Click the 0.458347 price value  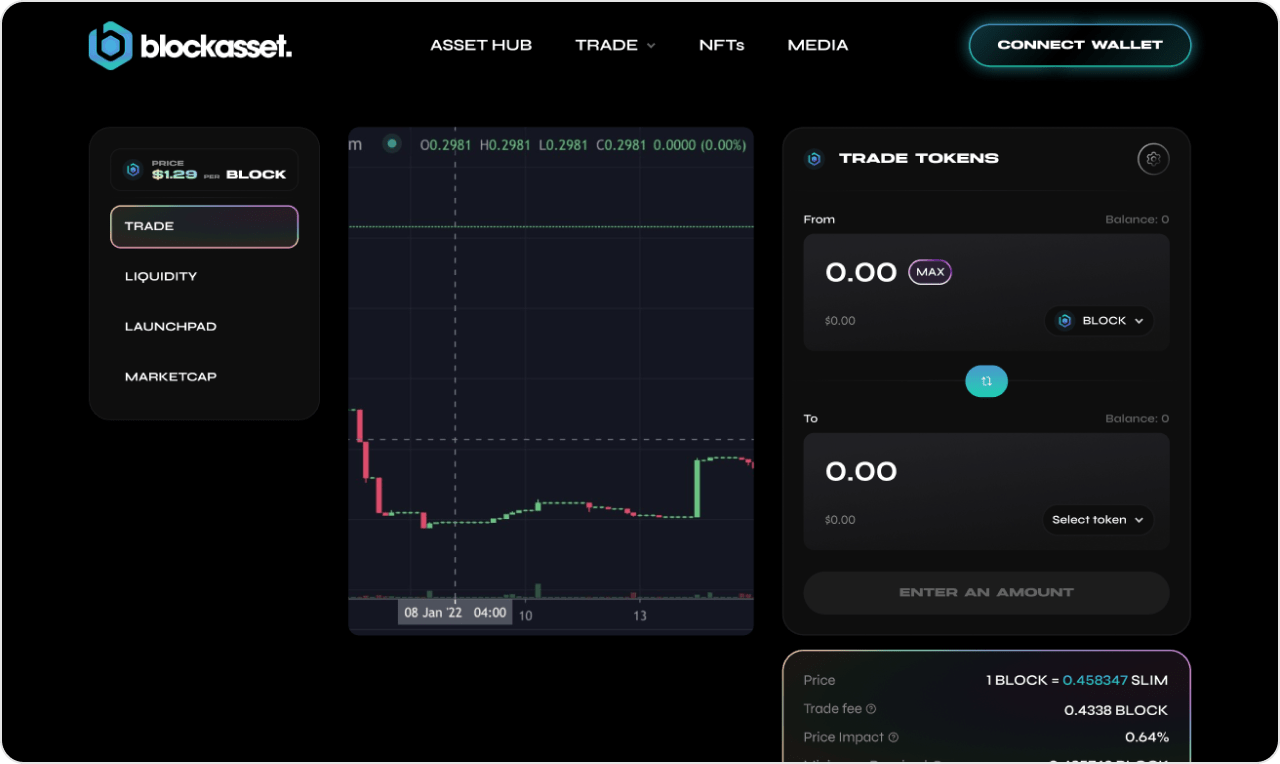(1095, 680)
